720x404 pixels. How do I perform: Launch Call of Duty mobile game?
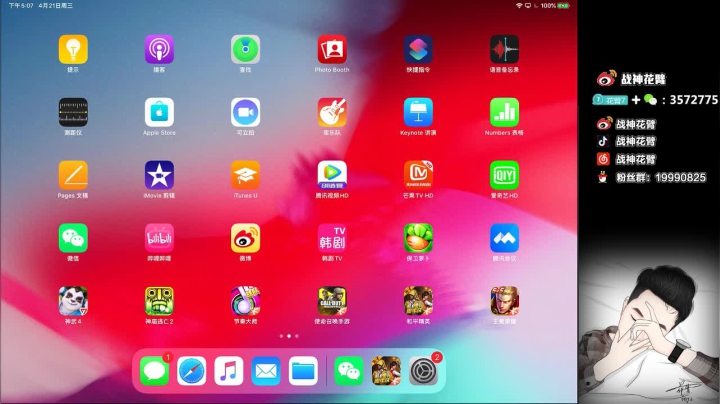[332, 301]
